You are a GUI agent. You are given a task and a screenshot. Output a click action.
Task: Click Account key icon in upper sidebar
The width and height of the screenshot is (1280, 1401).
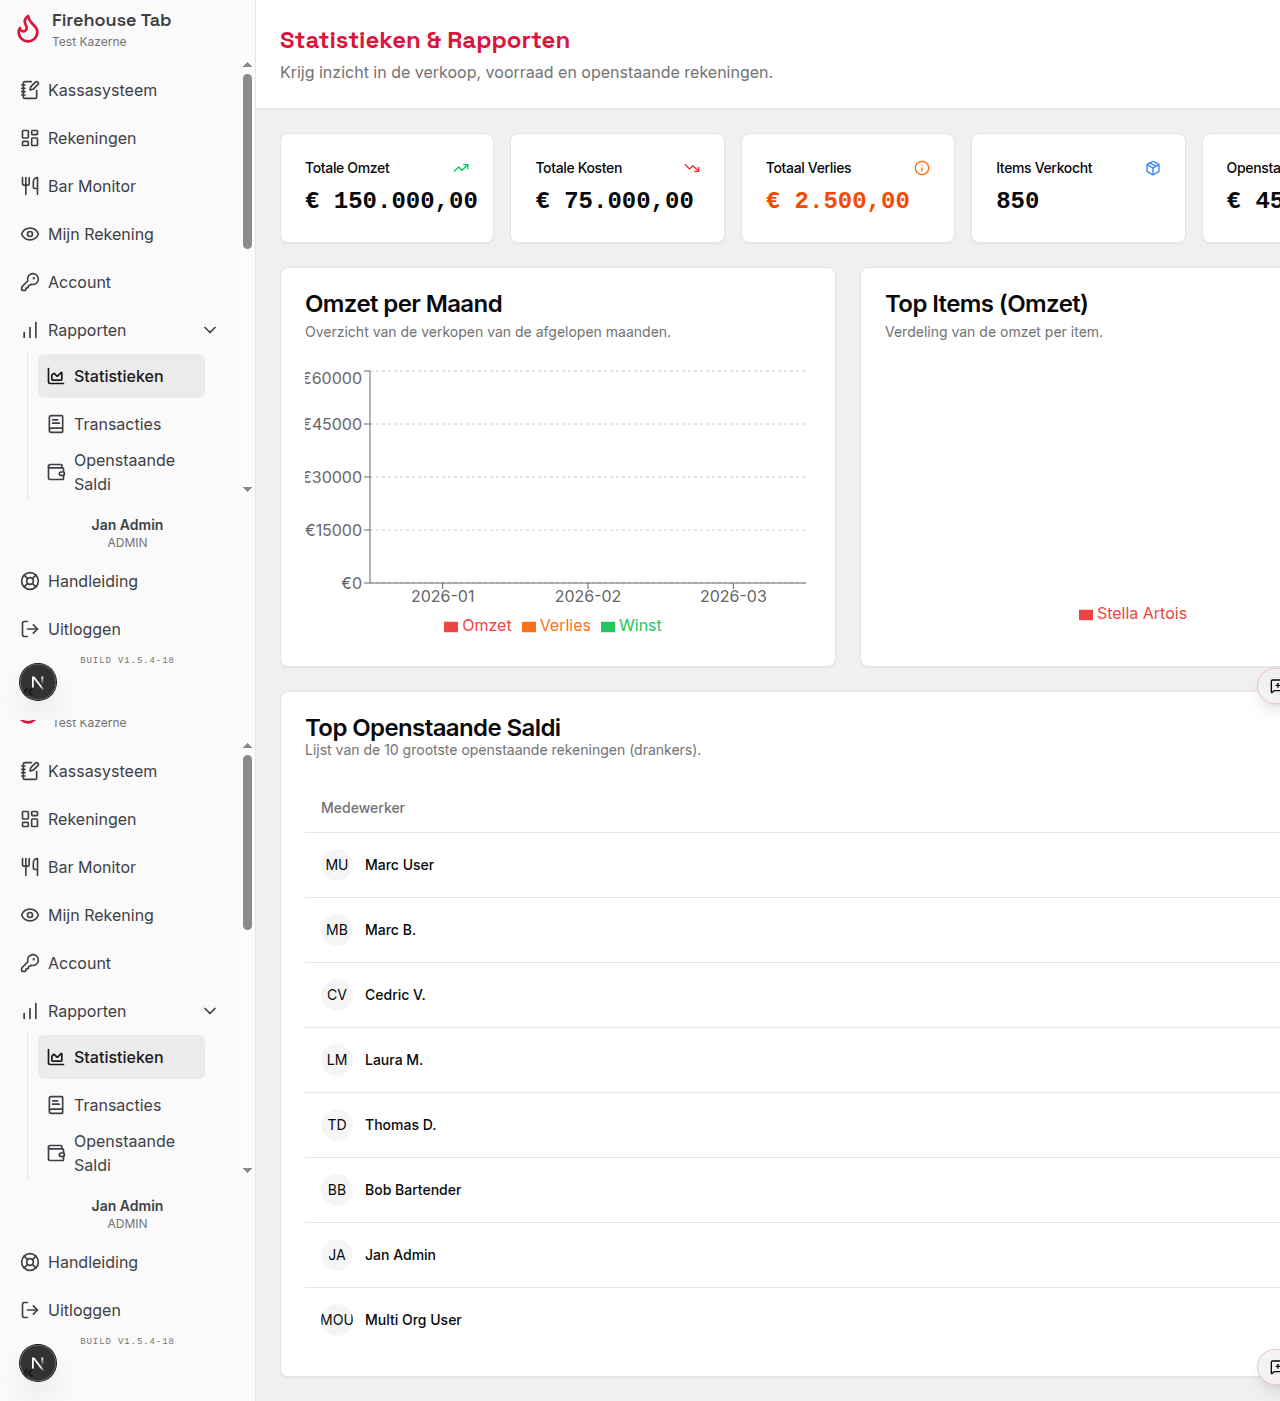click(30, 282)
